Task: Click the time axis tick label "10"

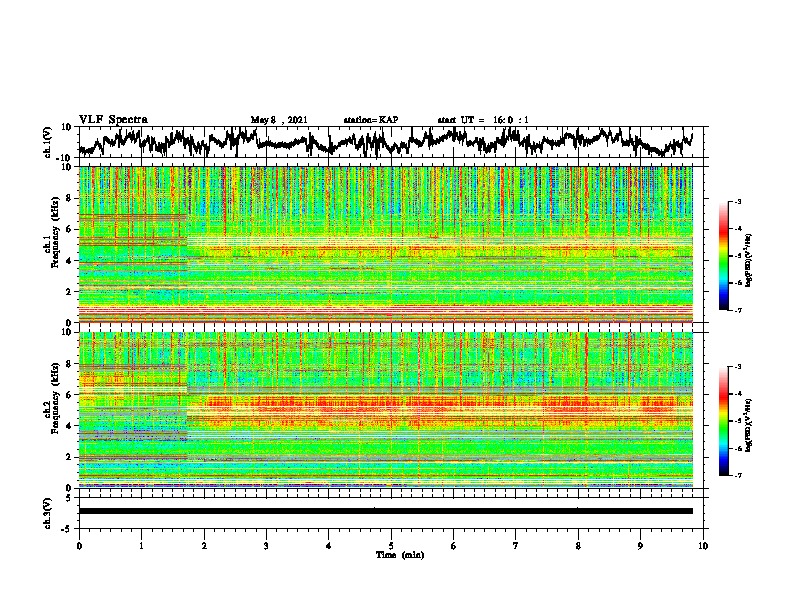Action: tap(703, 546)
